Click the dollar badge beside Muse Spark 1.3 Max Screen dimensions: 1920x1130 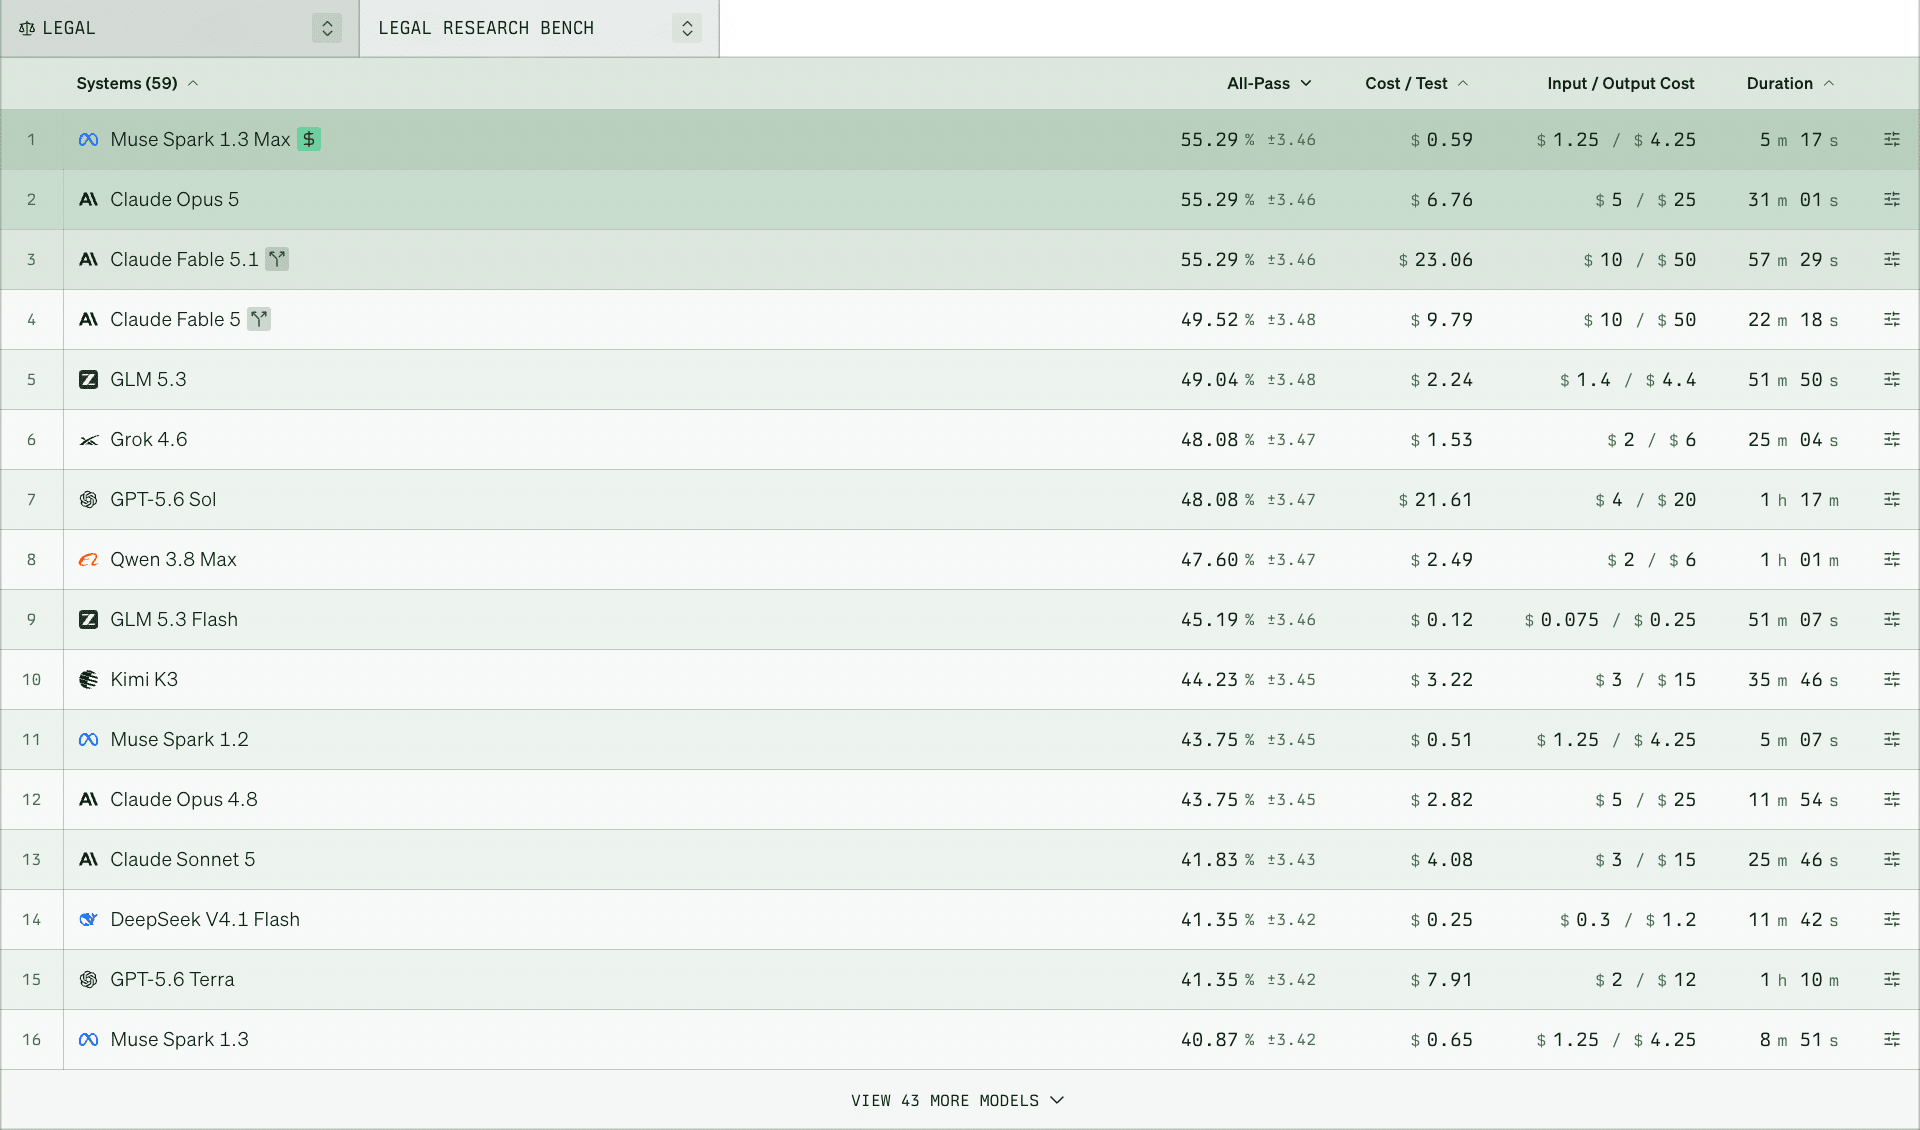[x=309, y=140]
